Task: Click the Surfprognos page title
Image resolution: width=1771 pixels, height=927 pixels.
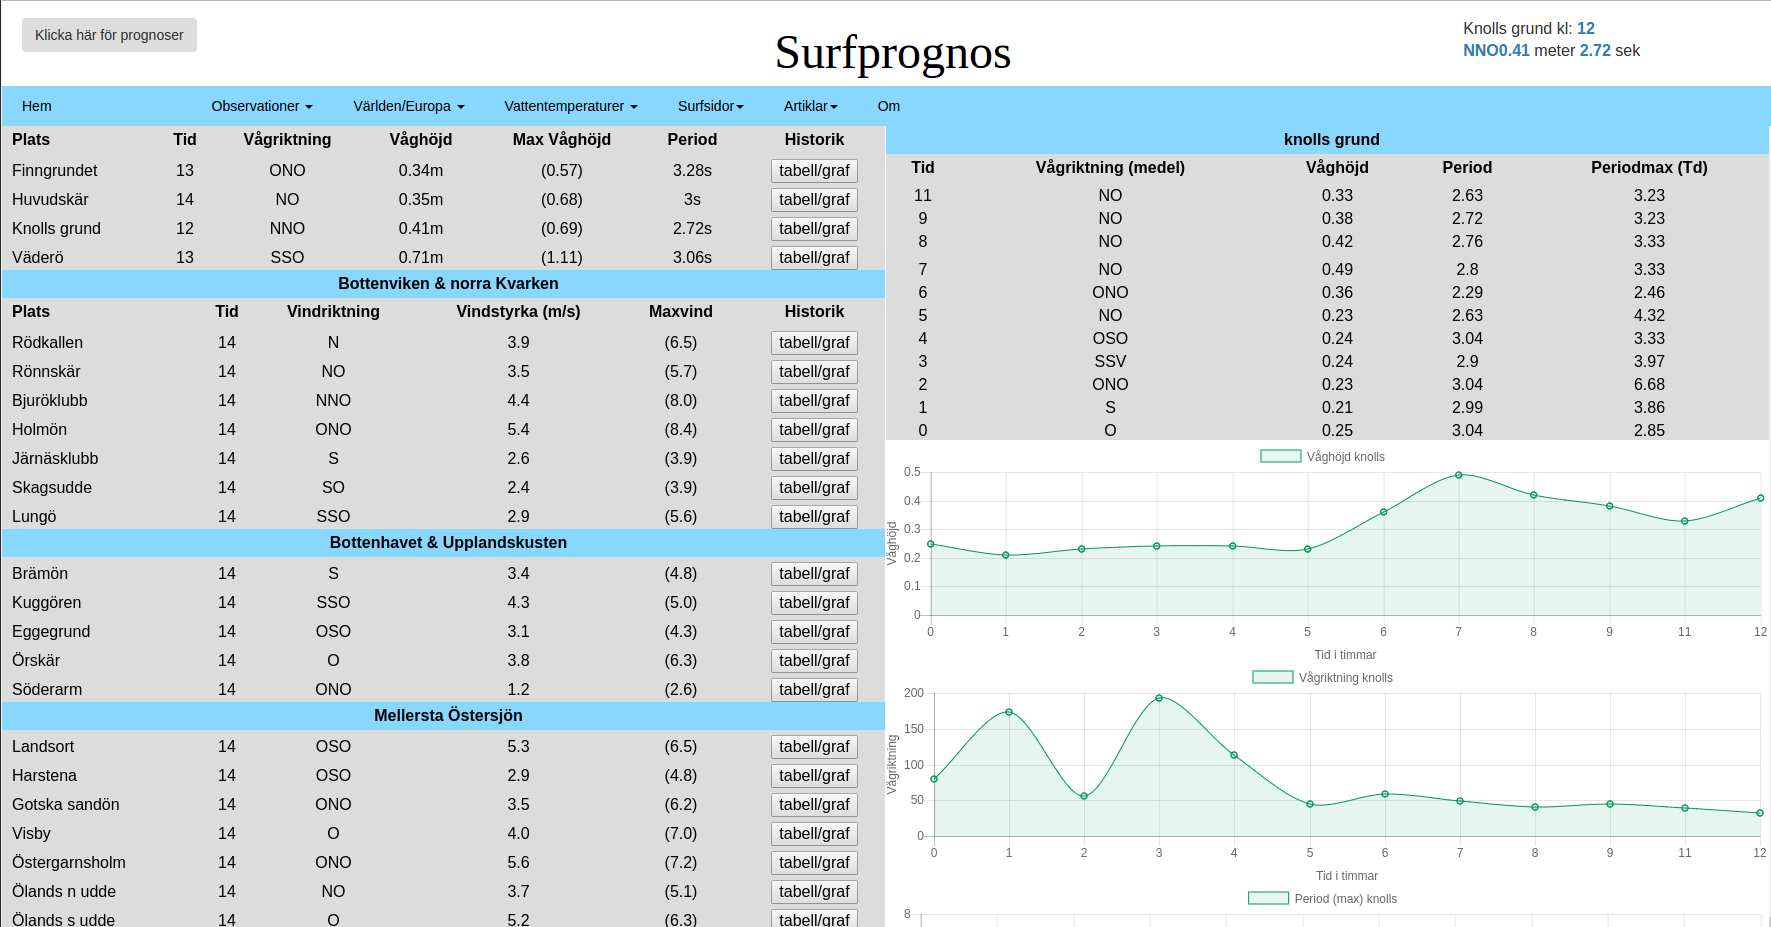Action: (892, 52)
